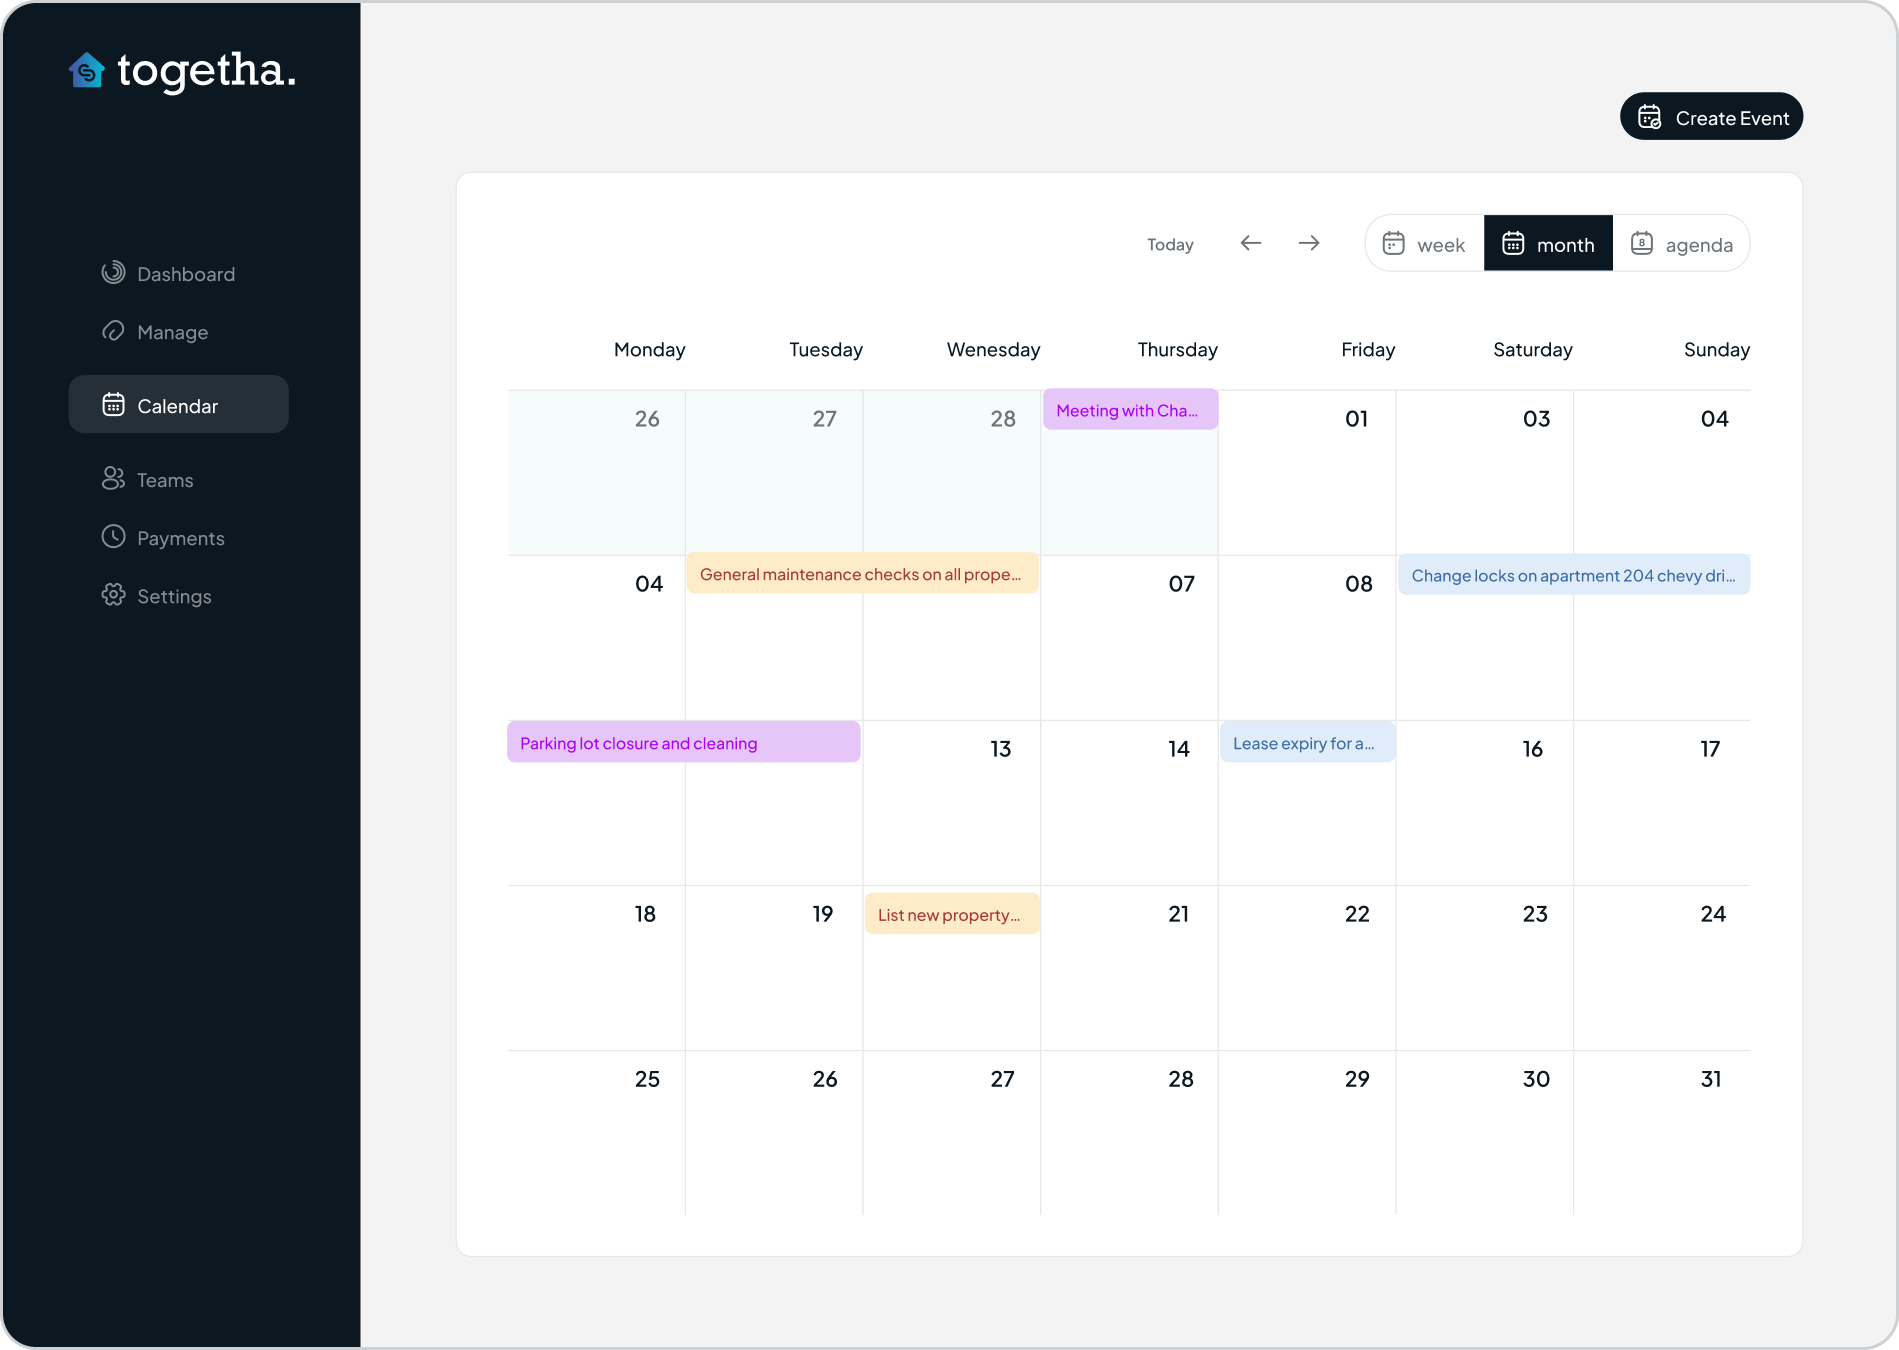This screenshot has width=1899, height=1350.
Task: Open Parking lot closure and cleaning event
Action: tap(683, 743)
